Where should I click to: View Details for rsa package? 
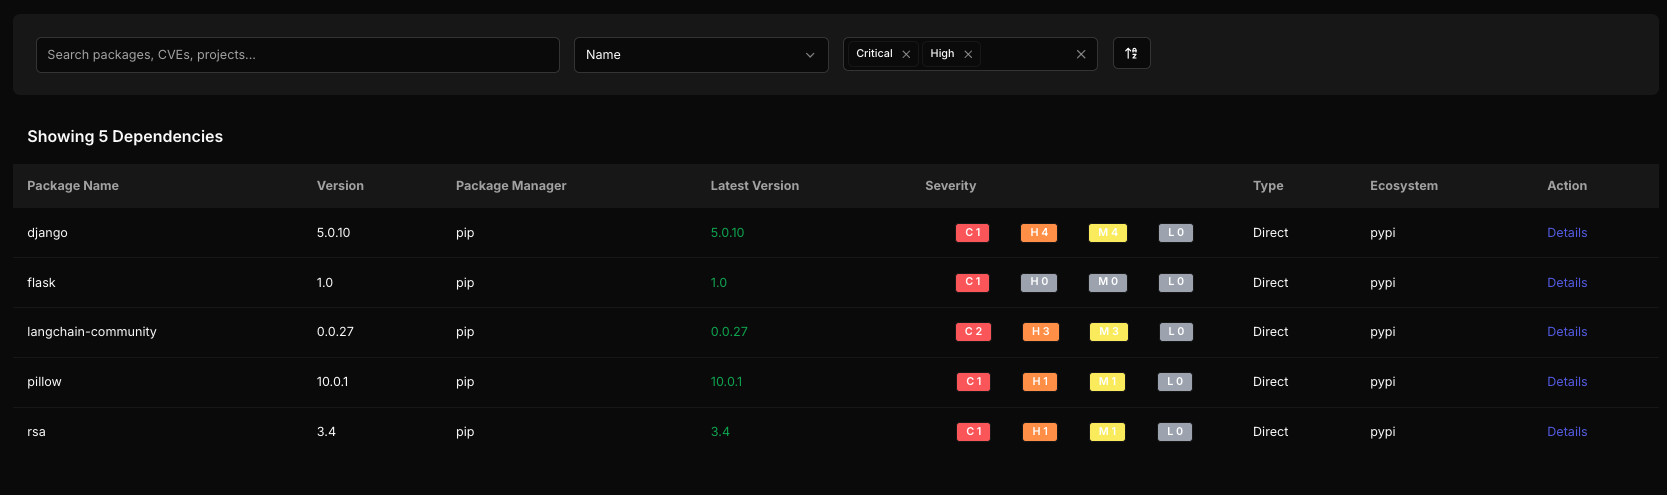[x=1567, y=432]
